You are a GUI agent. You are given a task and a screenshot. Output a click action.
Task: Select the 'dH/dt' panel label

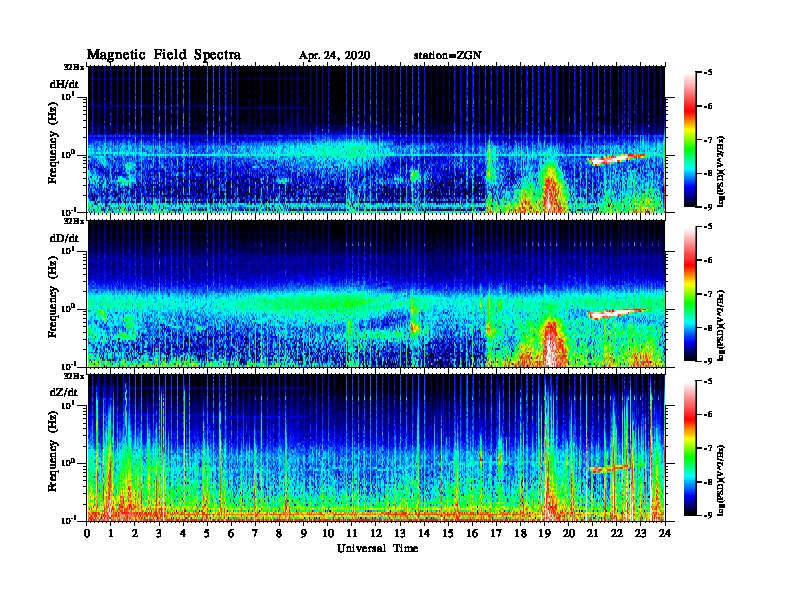(64, 84)
